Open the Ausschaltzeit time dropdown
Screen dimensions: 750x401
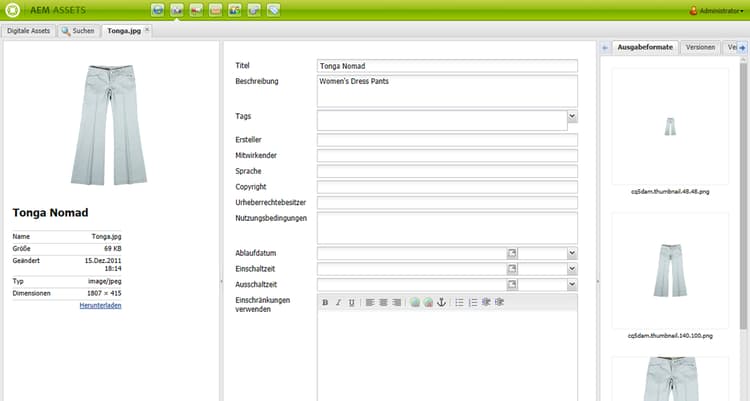click(x=572, y=285)
